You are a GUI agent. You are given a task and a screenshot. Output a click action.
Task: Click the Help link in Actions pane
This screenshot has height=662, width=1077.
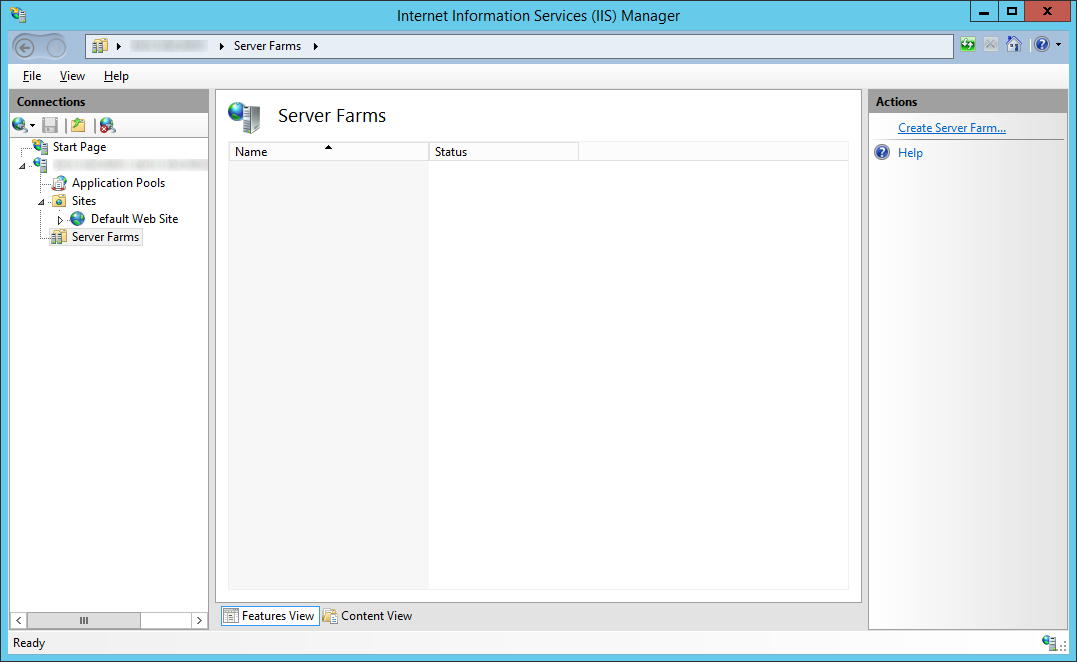point(910,152)
